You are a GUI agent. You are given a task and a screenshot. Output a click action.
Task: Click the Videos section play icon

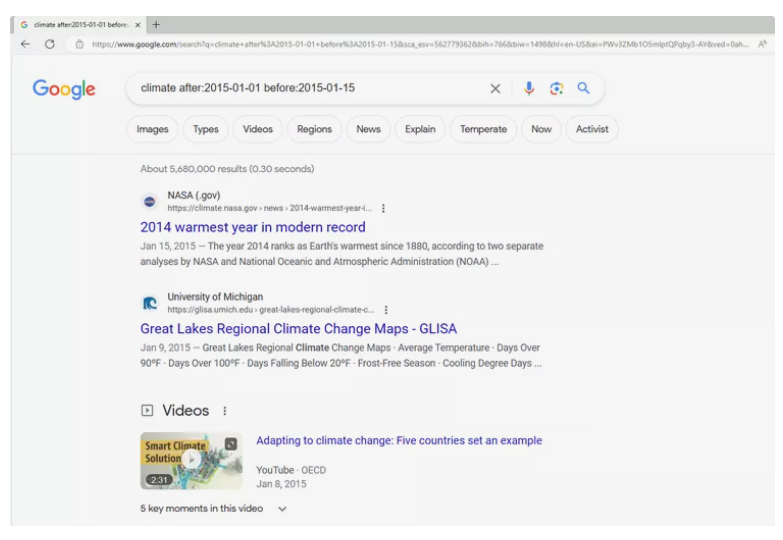click(x=147, y=411)
